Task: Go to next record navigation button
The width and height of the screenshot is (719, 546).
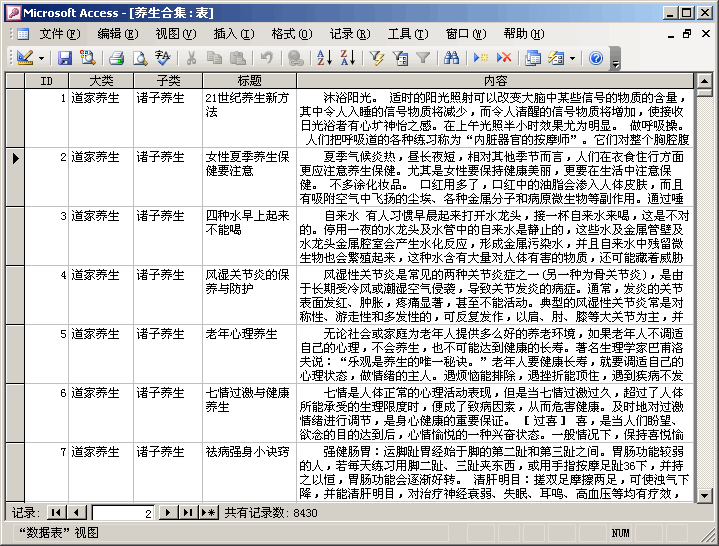Action: 168,513
